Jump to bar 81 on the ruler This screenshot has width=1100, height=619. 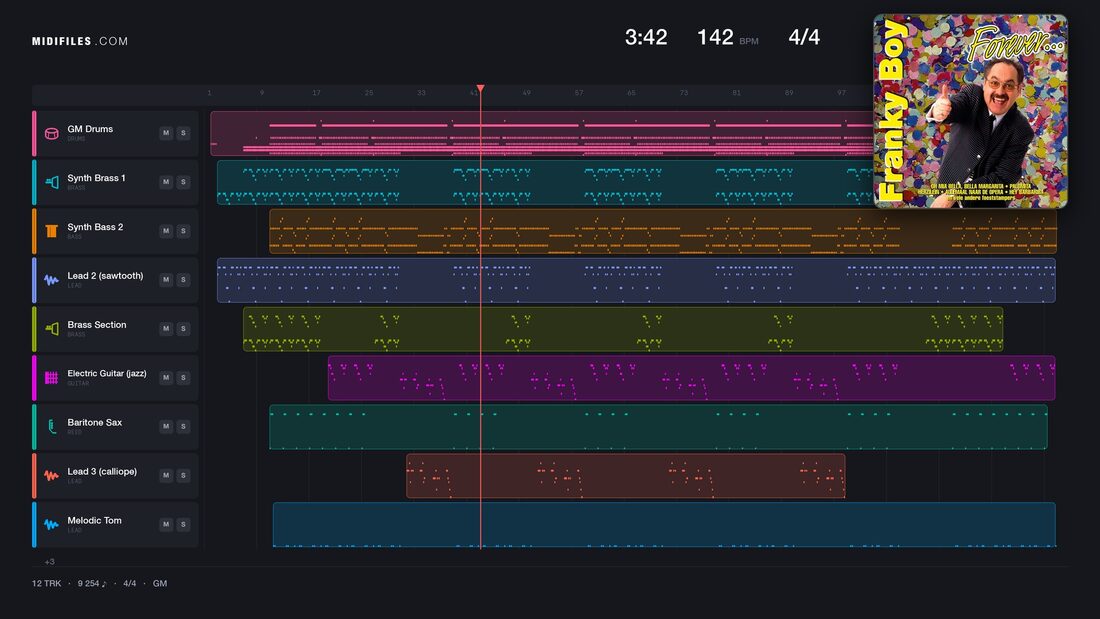(x=736, y=93)
